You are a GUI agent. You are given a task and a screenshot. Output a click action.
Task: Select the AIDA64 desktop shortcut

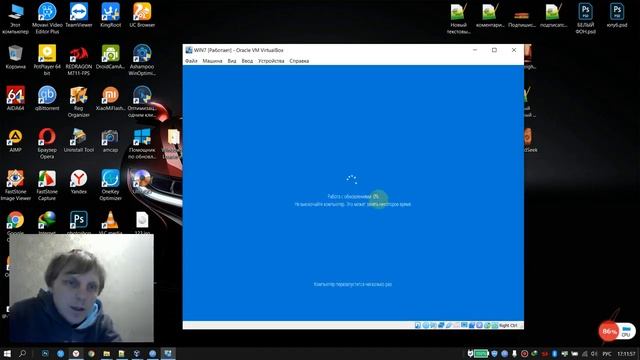16,99
